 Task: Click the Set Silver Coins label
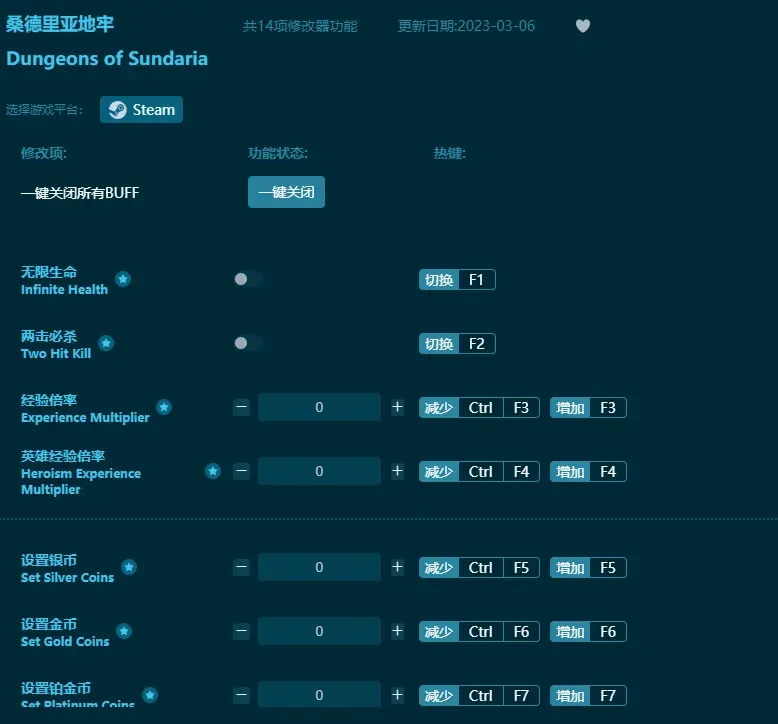67,577
